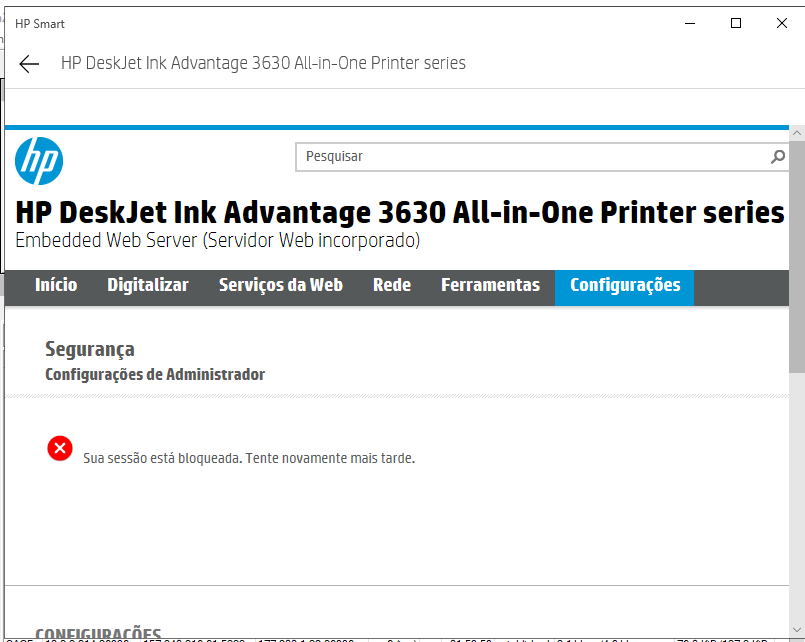Open the Digitalizar tab
Screen dimensions: 805x642
tap(148, 287)
